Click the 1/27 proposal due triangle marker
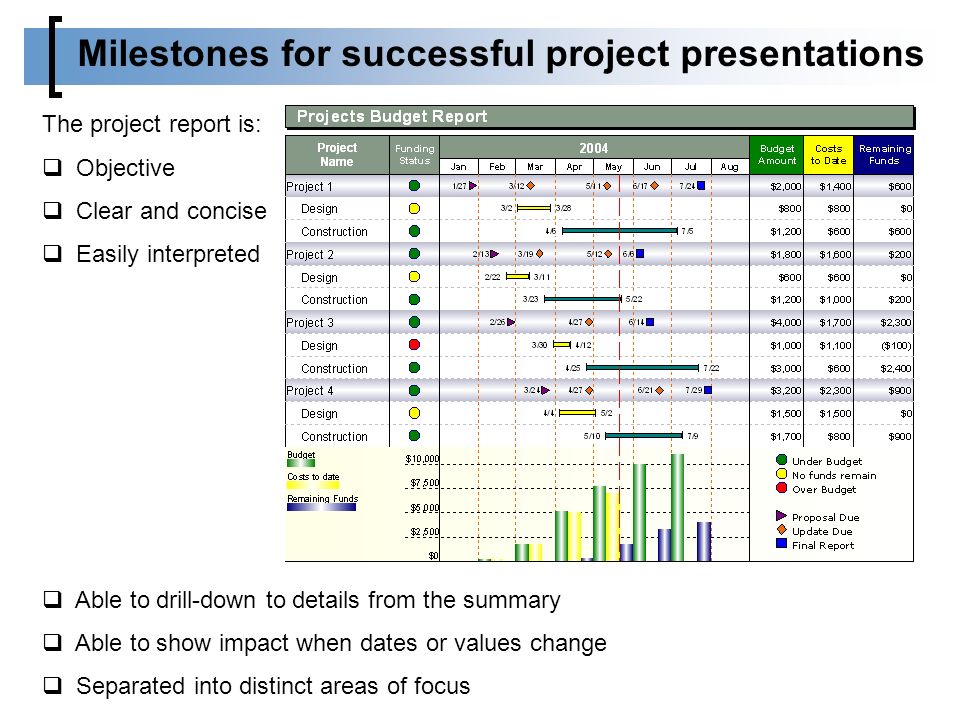Viewport: 960px width, 720px height. tap(473, 186)
